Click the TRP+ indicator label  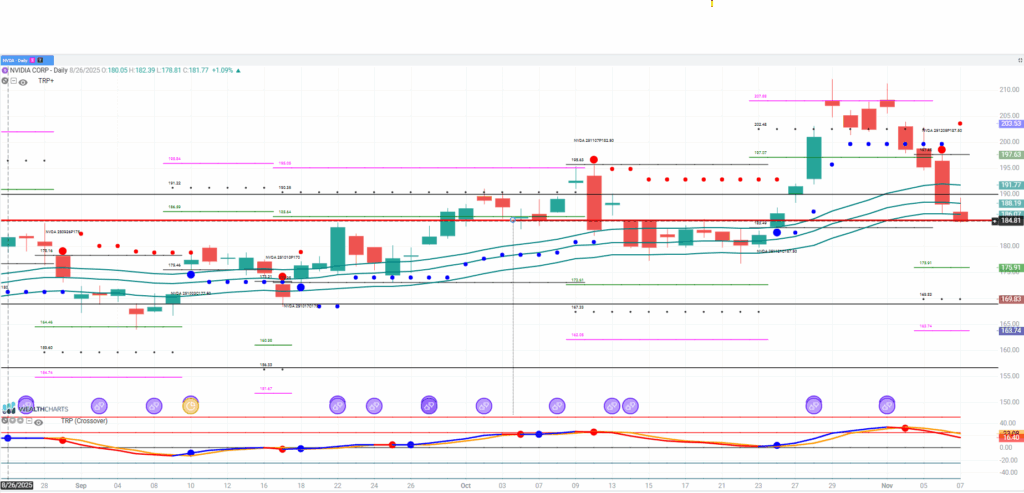46,79
